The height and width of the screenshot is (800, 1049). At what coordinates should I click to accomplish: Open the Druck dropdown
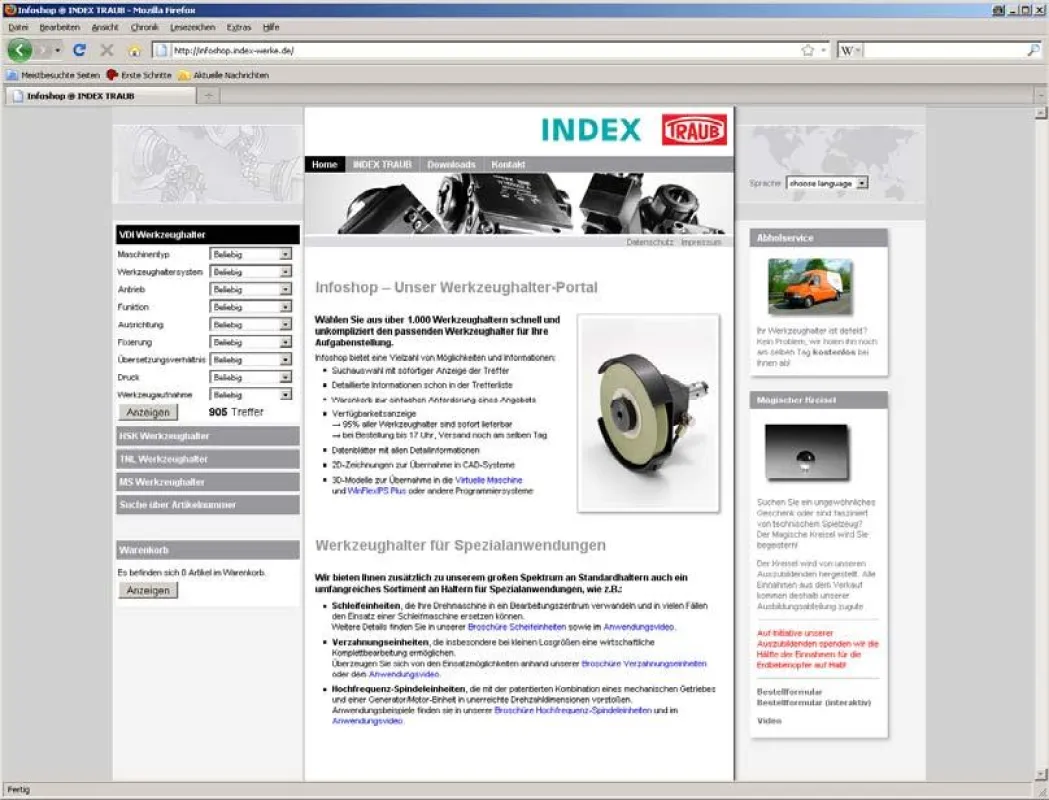coord(251,377)
